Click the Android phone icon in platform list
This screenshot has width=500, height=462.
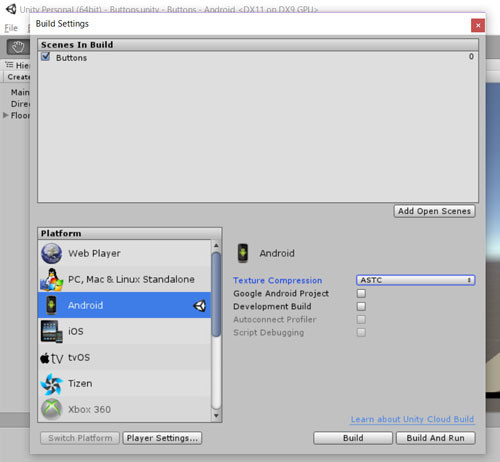click(51, 305)
